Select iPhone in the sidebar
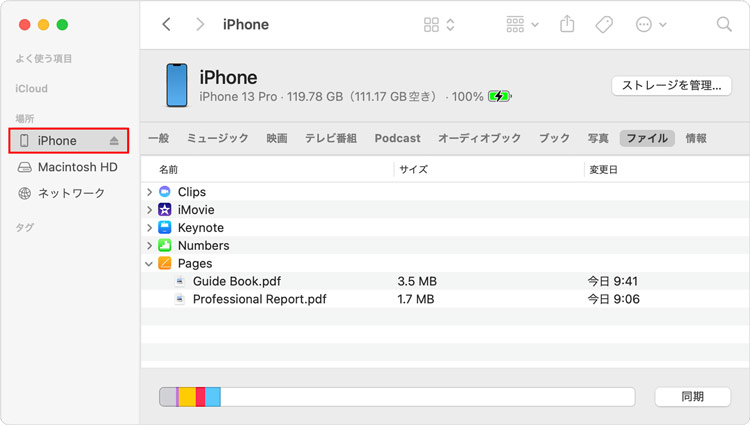The width and height of the screenshot is (750, 425). [68, 141]
